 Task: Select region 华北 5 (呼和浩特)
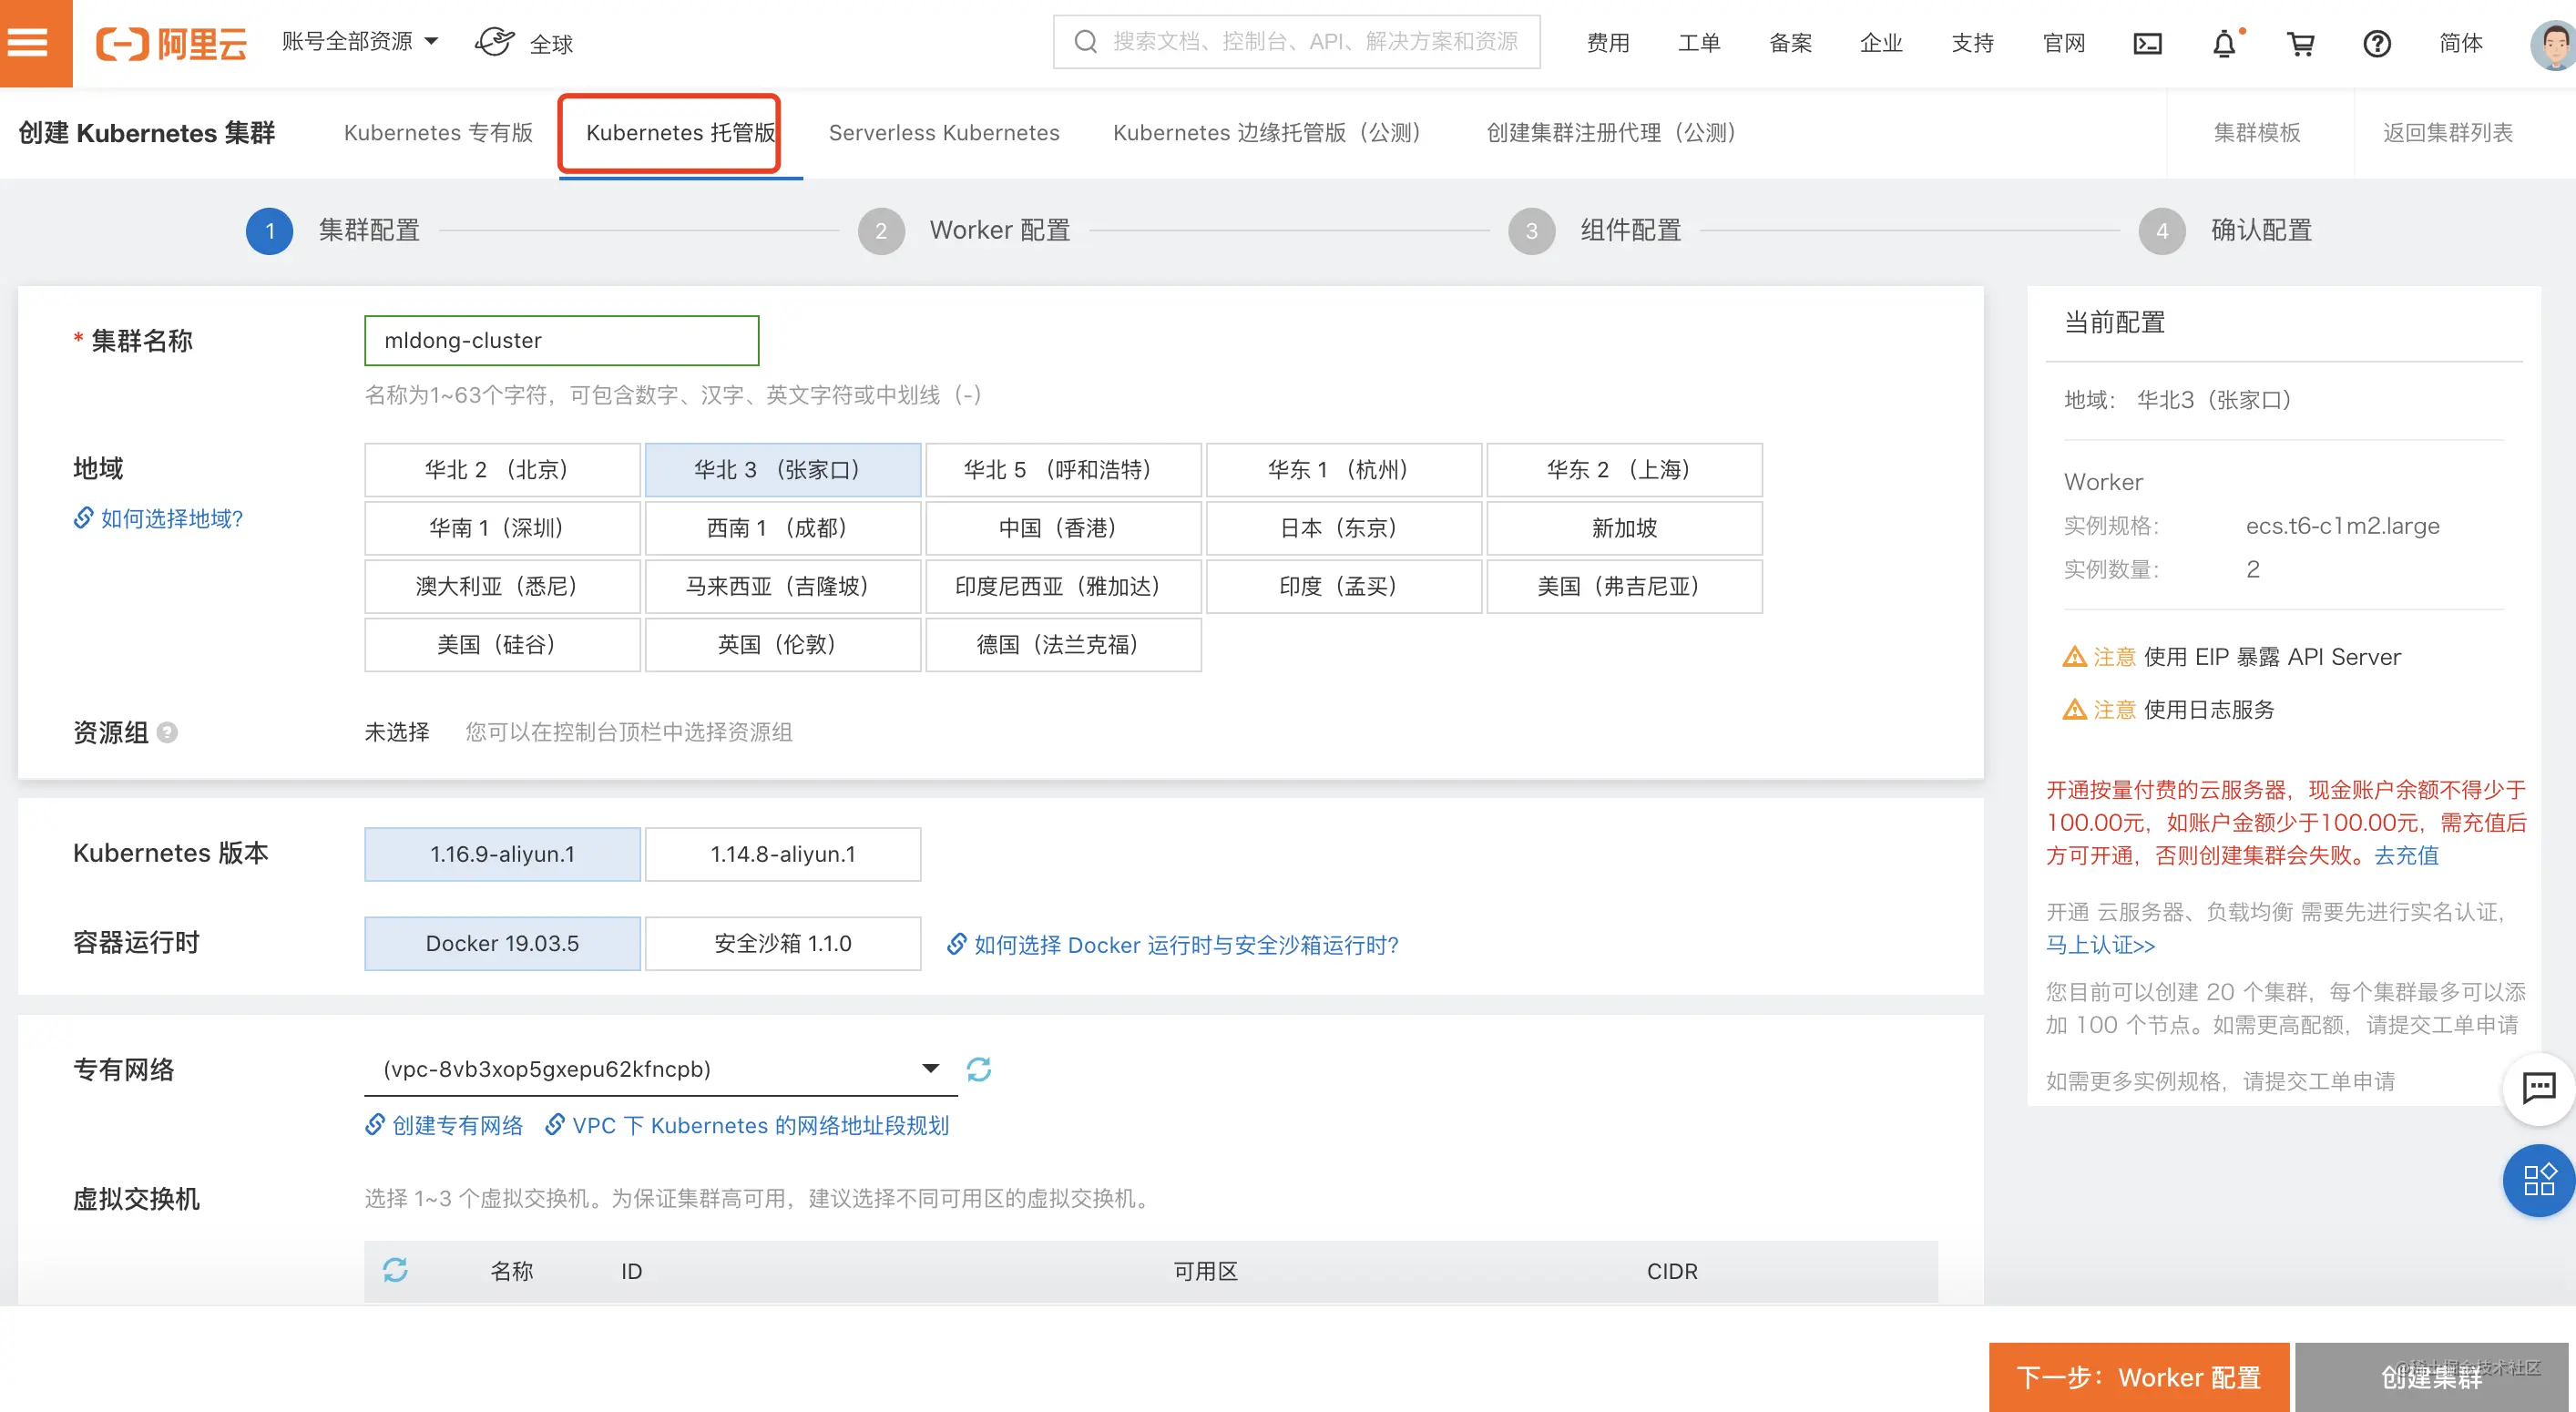pyautogui.click(x=1064, y=470)
